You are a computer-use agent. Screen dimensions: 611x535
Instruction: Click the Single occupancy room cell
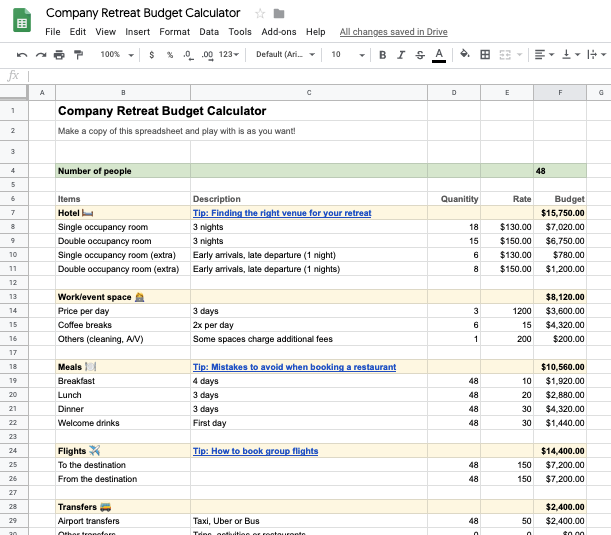coord(123,227)
